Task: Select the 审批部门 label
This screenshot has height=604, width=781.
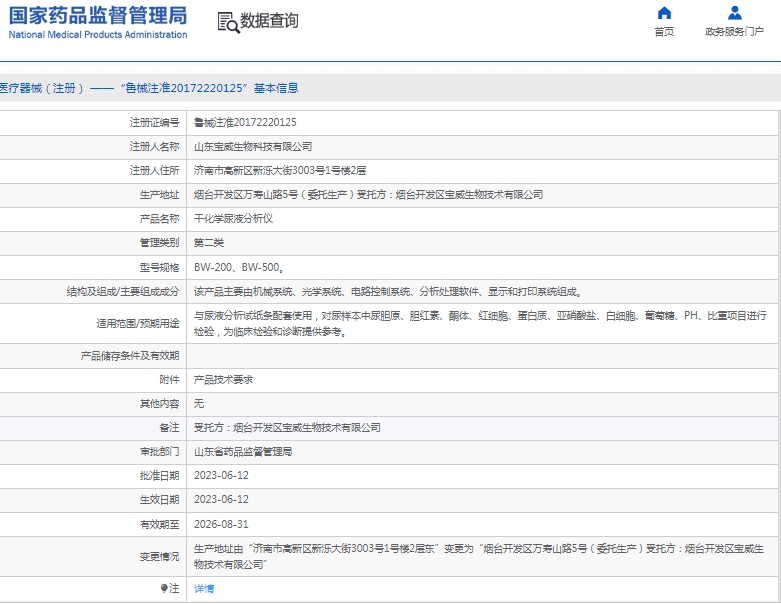Action: [159, 452]
